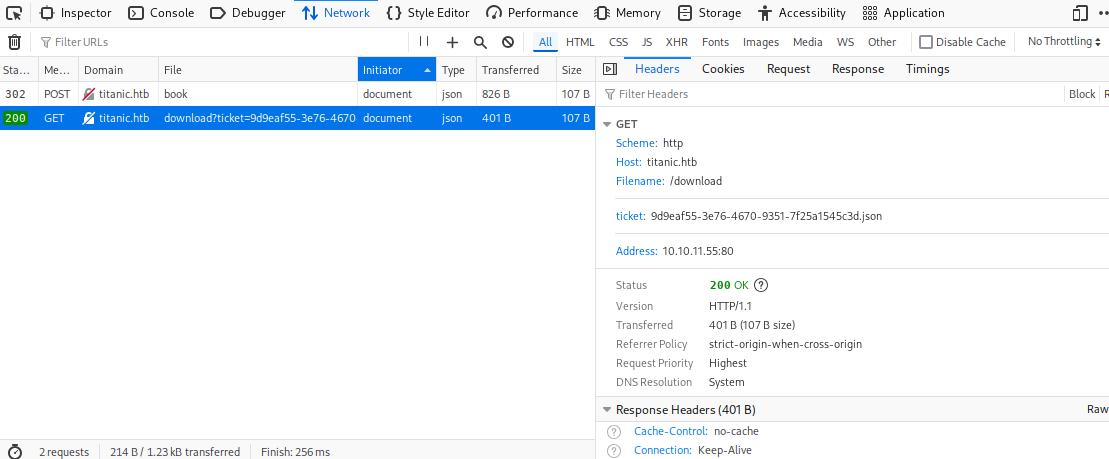Collapse the Response Headers section
Image resolution: width=1109 pixels, height=459 pixels.
(607, 410)
